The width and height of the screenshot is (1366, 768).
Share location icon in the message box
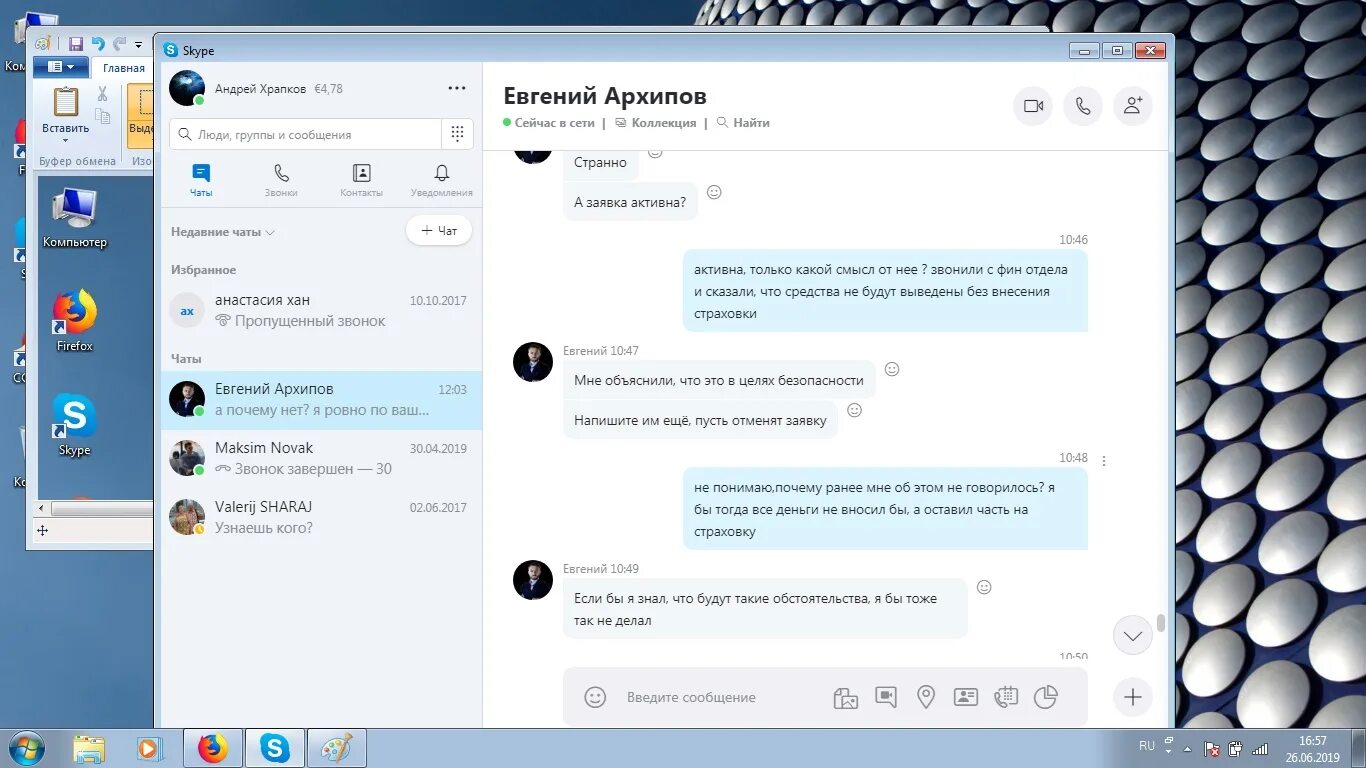tap(926, 697)
